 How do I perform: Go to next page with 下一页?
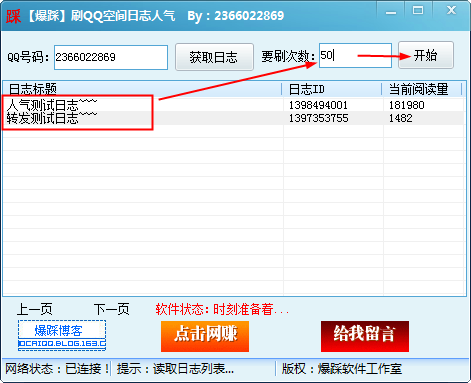(x=111, y=309)
